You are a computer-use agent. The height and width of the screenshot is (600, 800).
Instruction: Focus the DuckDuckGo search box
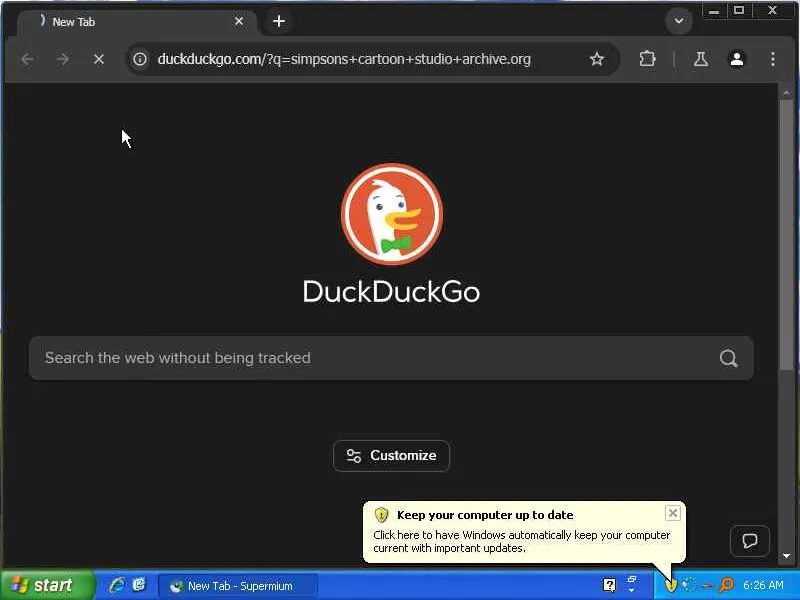(x=391, y=358)
